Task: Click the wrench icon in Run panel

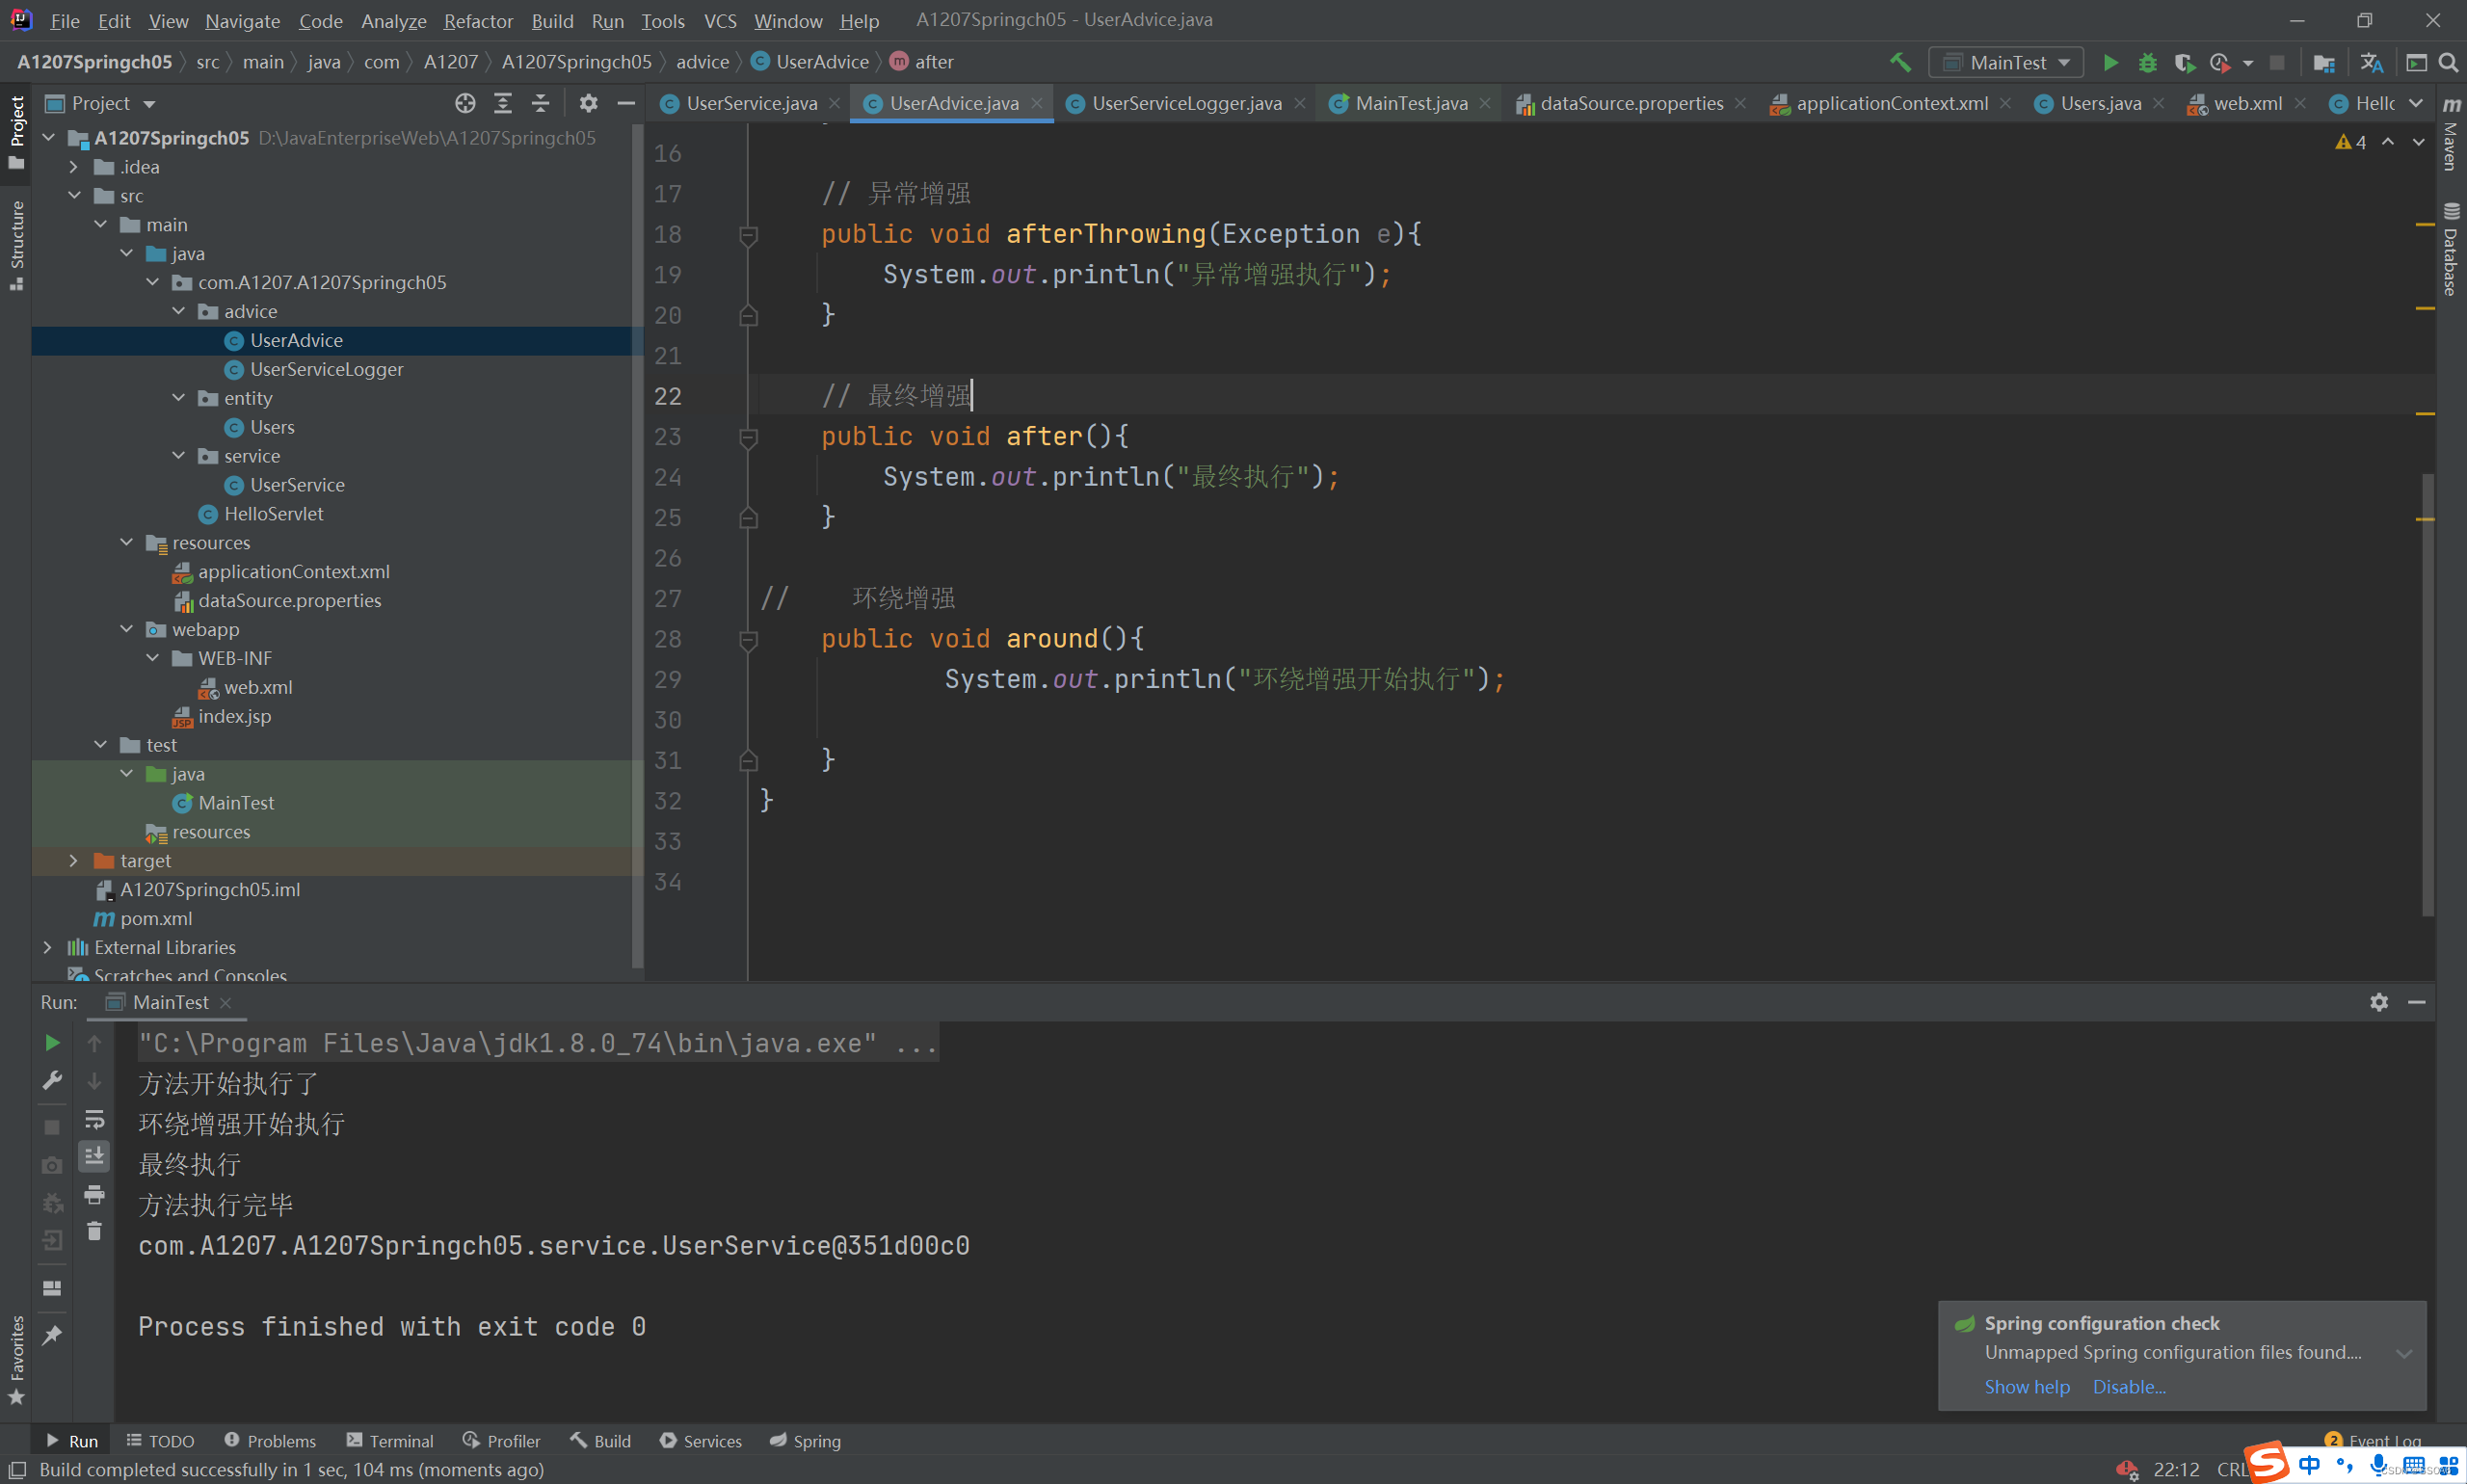Action: (x=52, y=1080)
